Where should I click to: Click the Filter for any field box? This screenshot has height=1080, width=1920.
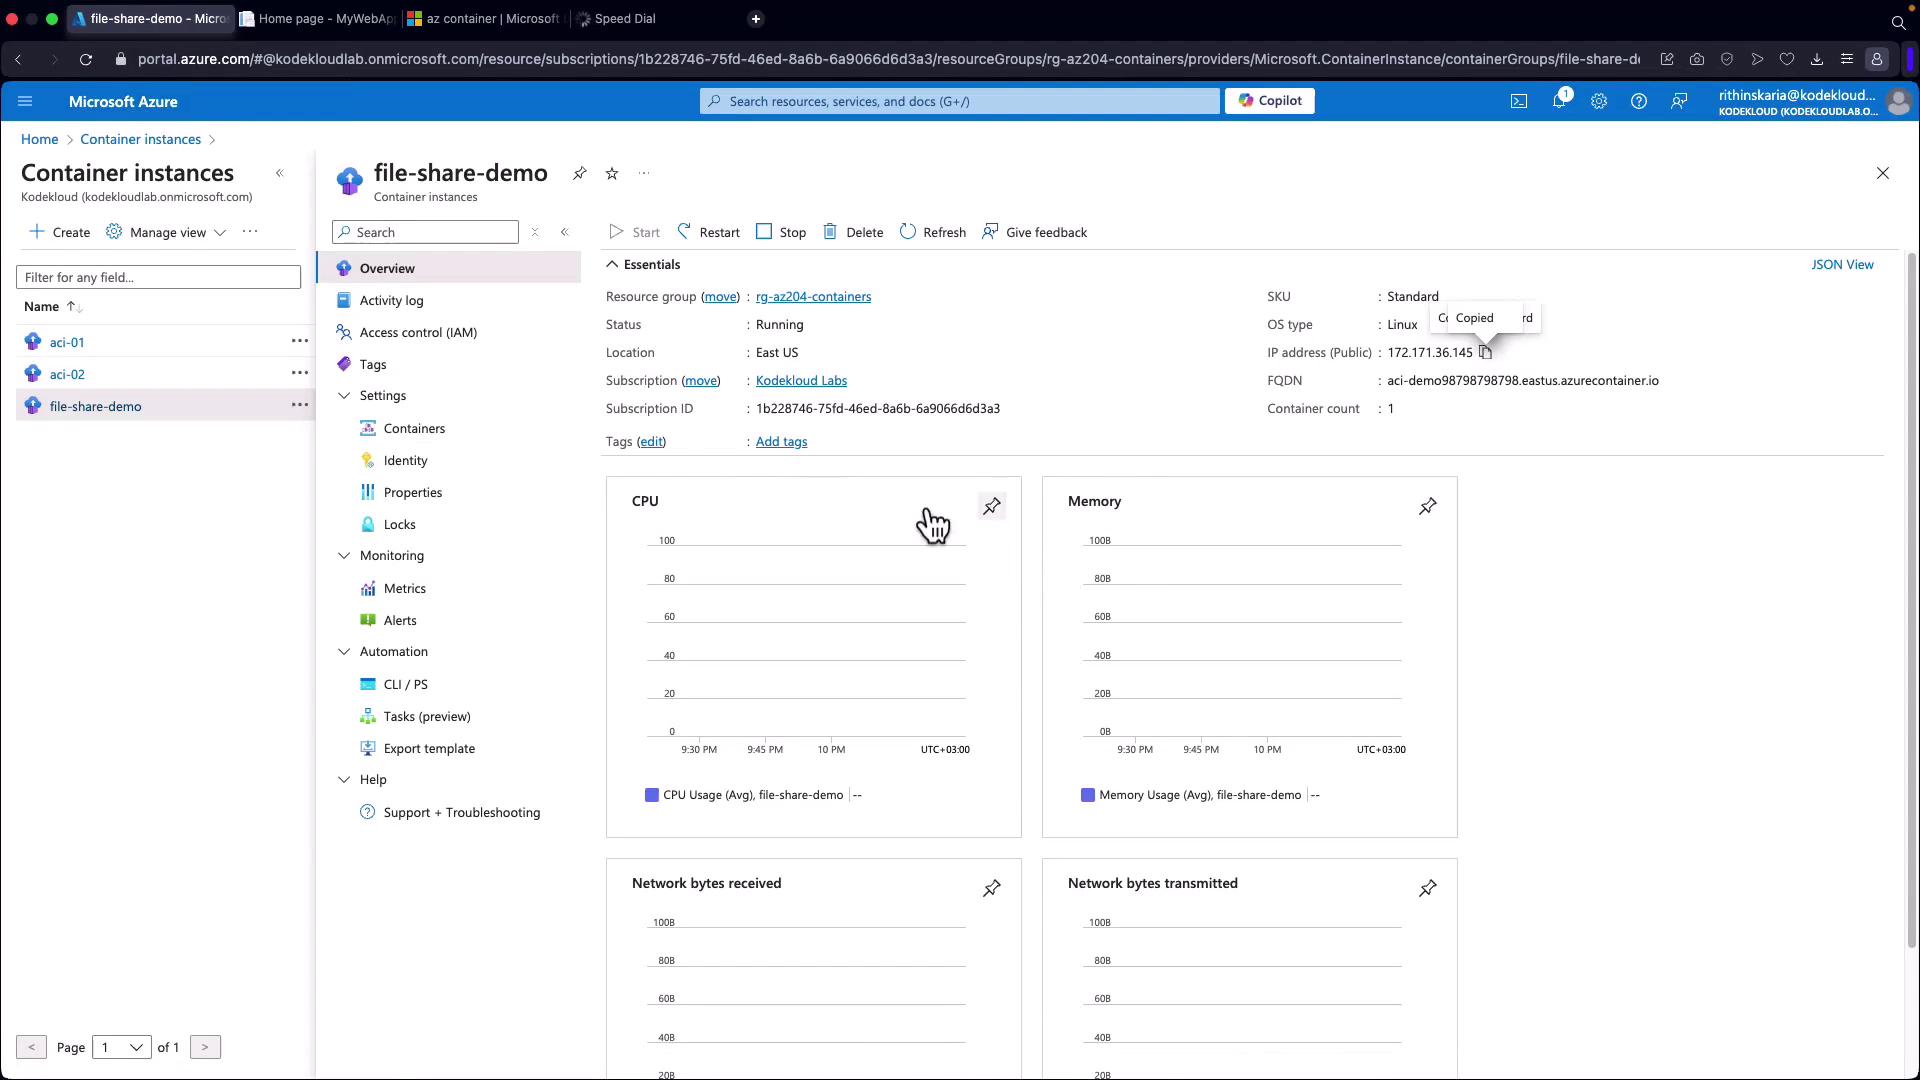point(158,277)
